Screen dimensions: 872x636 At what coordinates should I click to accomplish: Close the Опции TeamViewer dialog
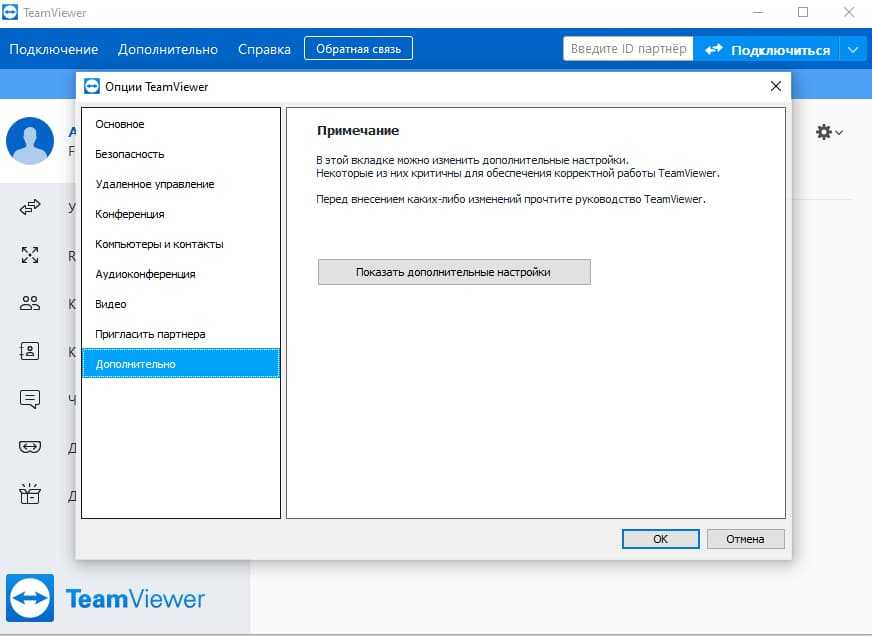(x=776, y=86)
